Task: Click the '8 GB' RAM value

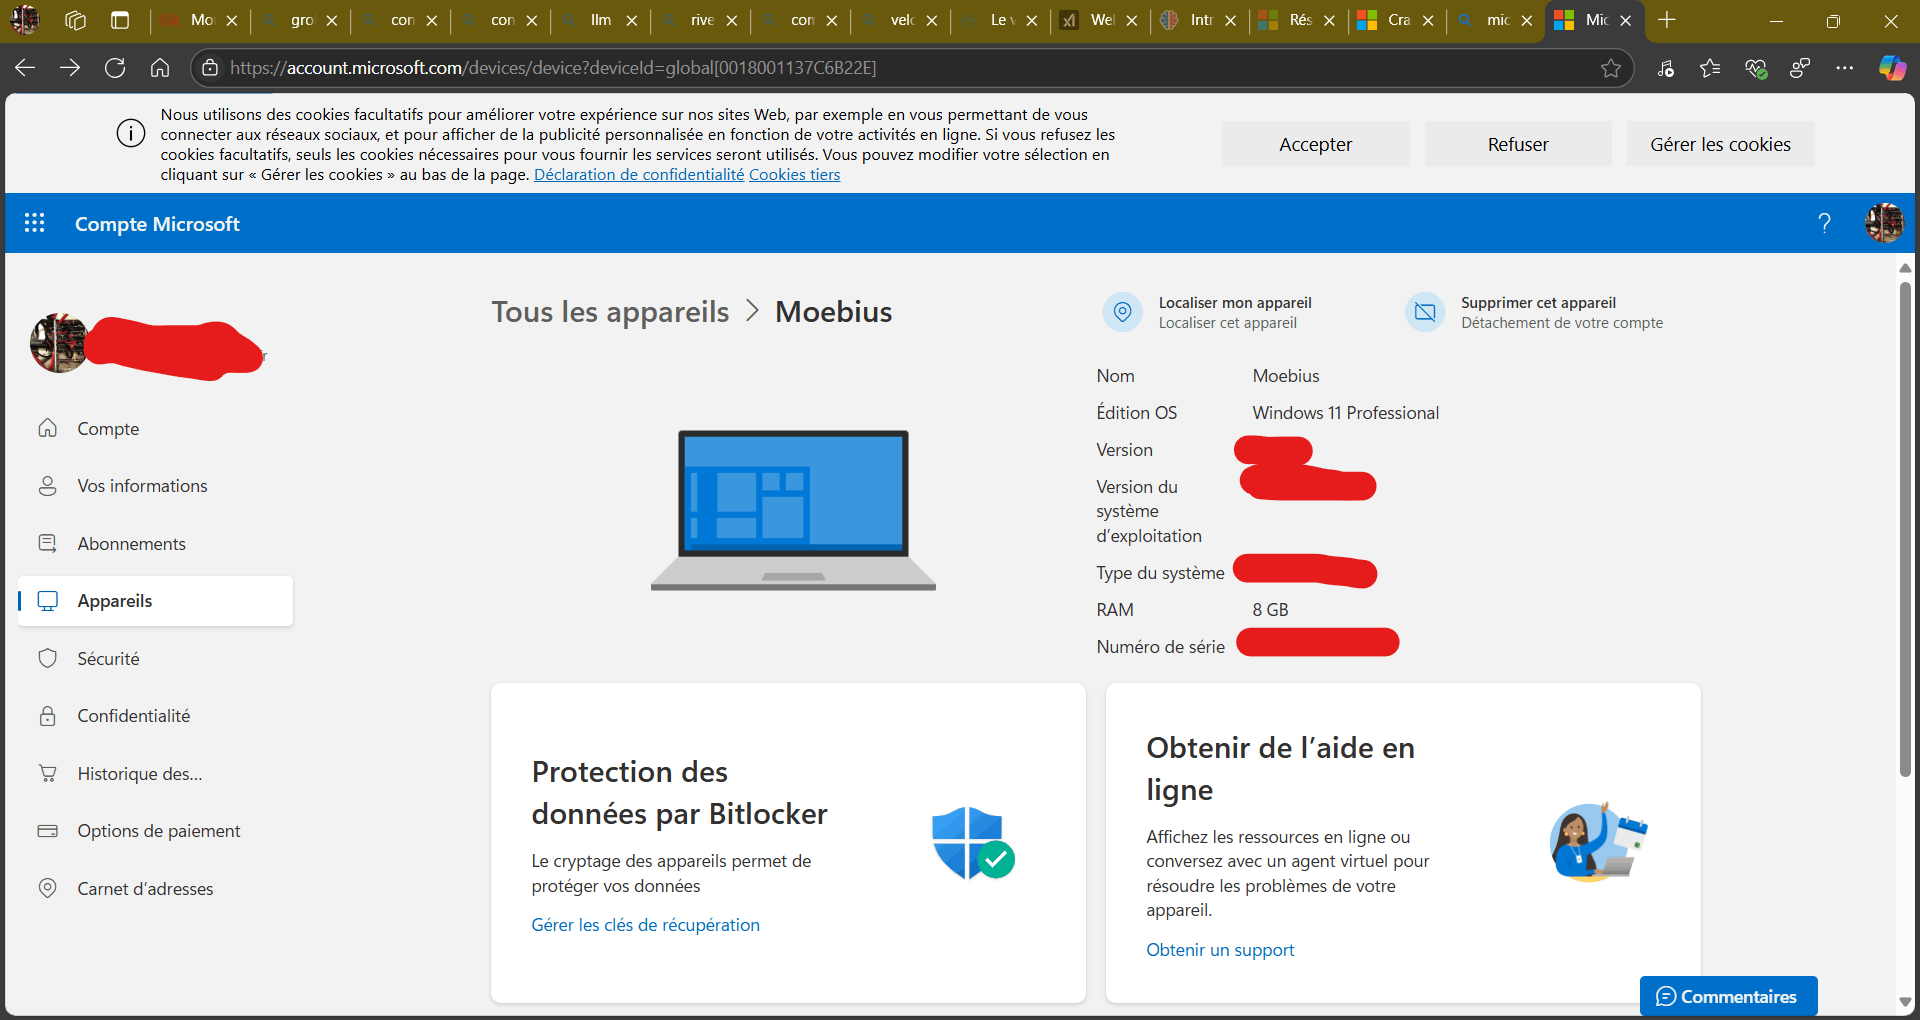Action: [1270, 610]
